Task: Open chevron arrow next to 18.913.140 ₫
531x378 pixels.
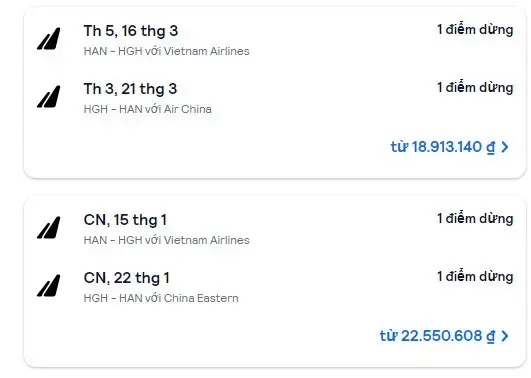Action: pyautogui.click(x=505, y=147)
